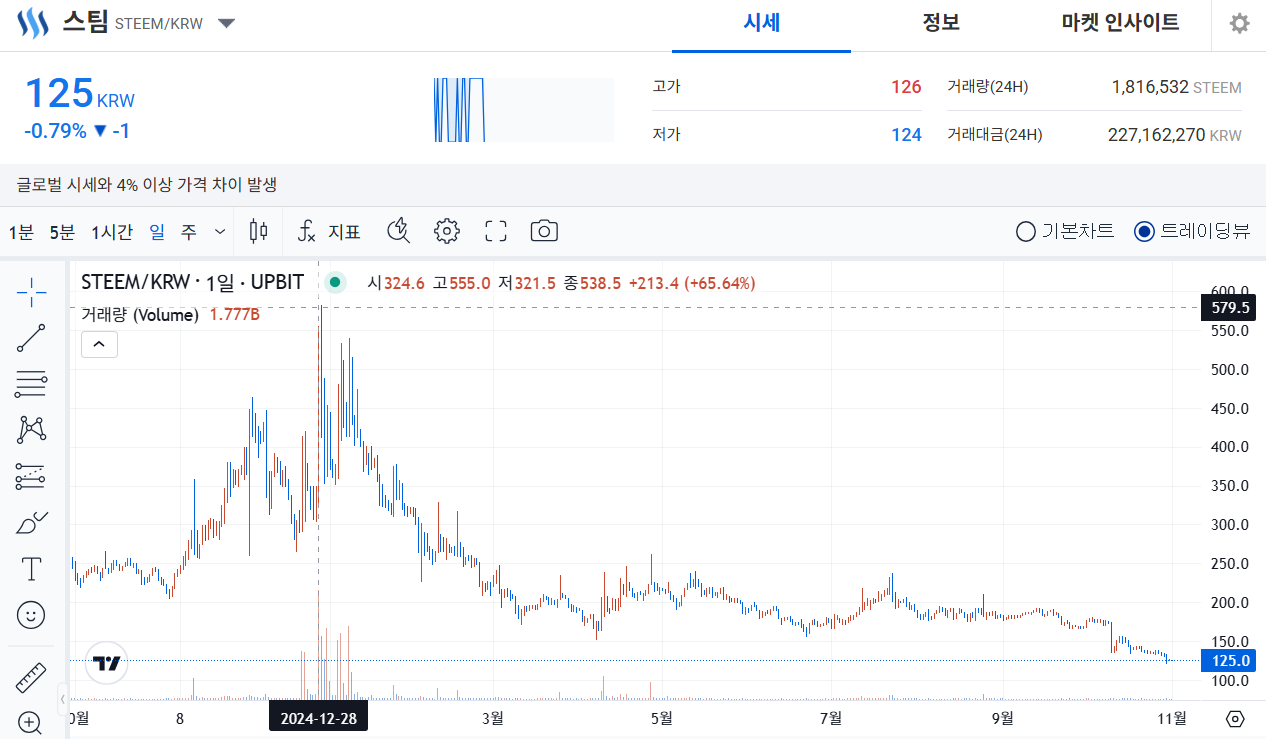Take a chart snapshot with camera icon
This screenshot has height=739, width=1266.
click(543, 232)
